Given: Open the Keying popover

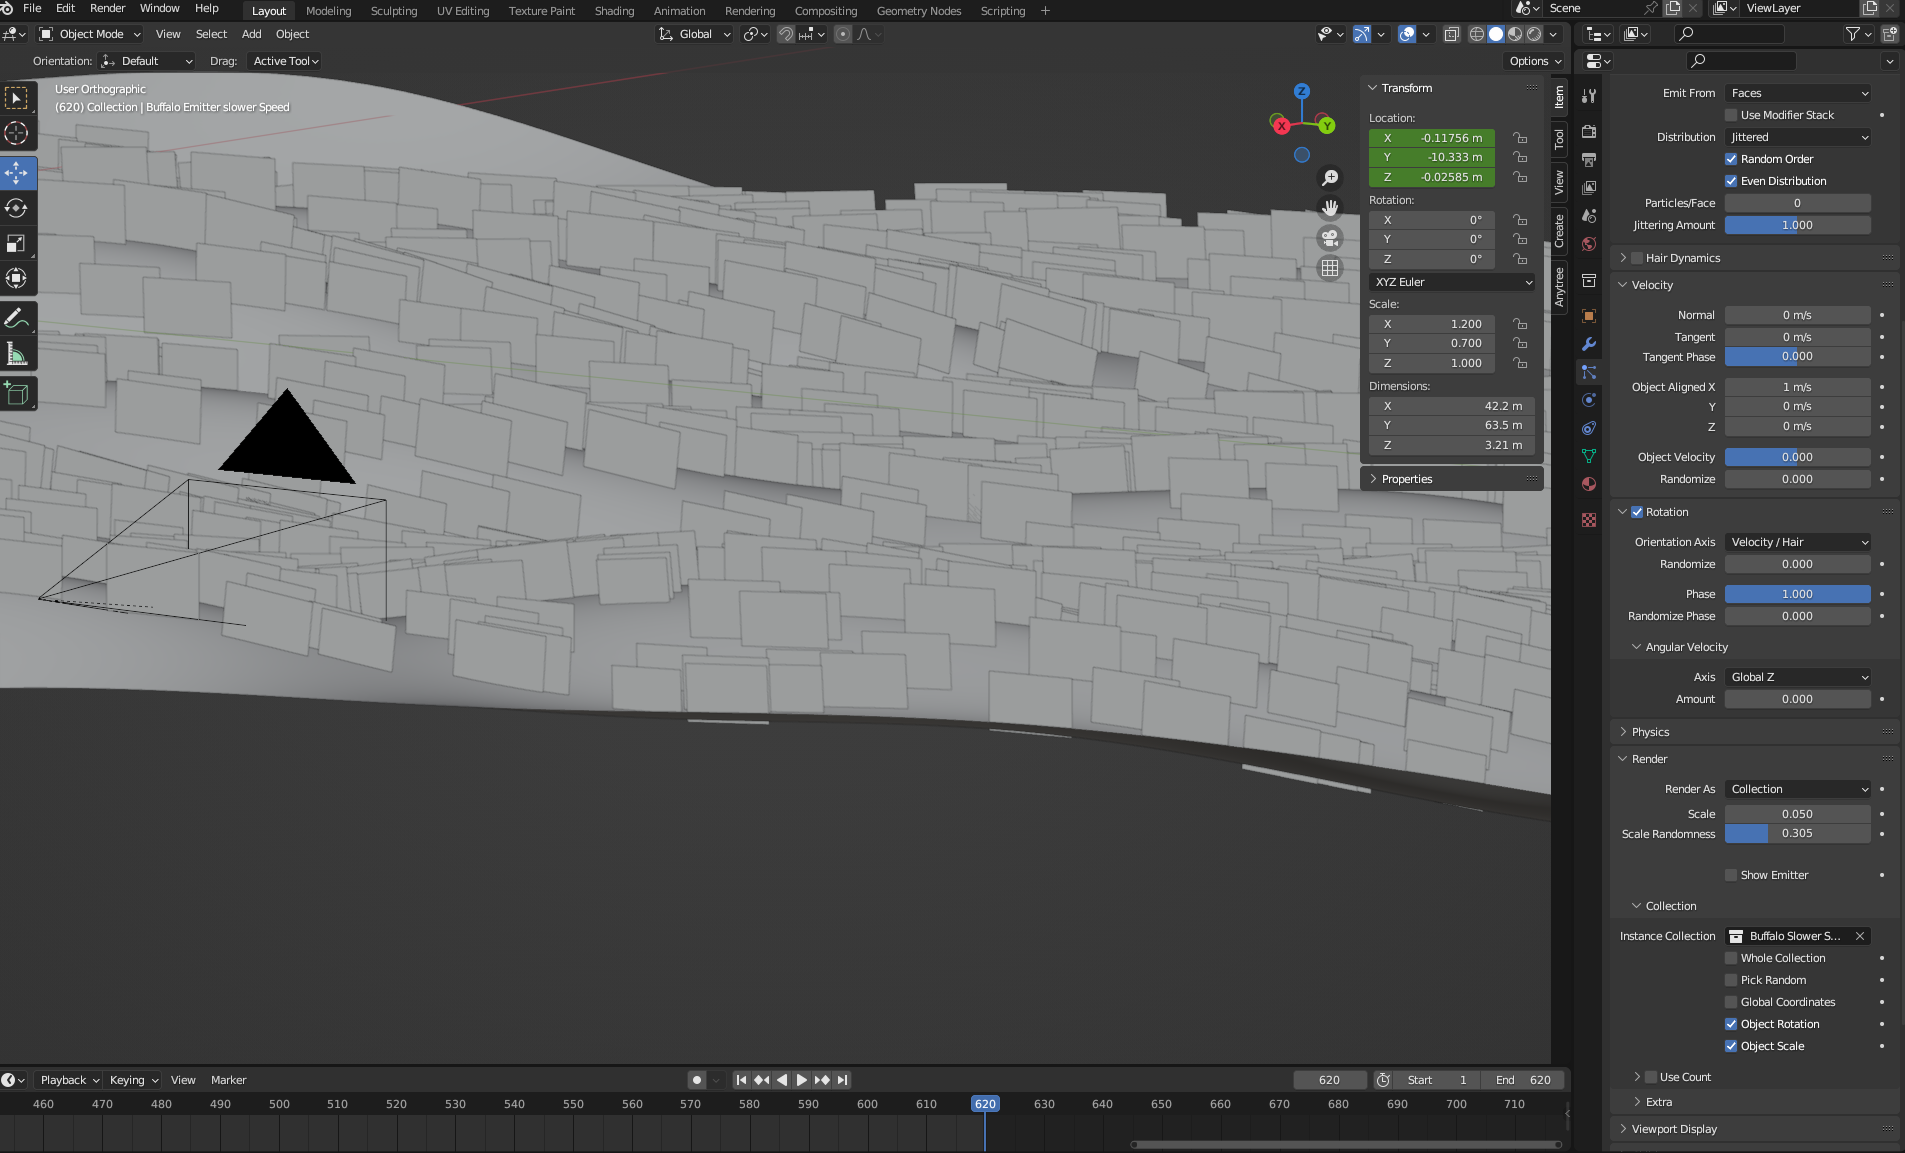Looking at the screenshot, I should 133,1080.
